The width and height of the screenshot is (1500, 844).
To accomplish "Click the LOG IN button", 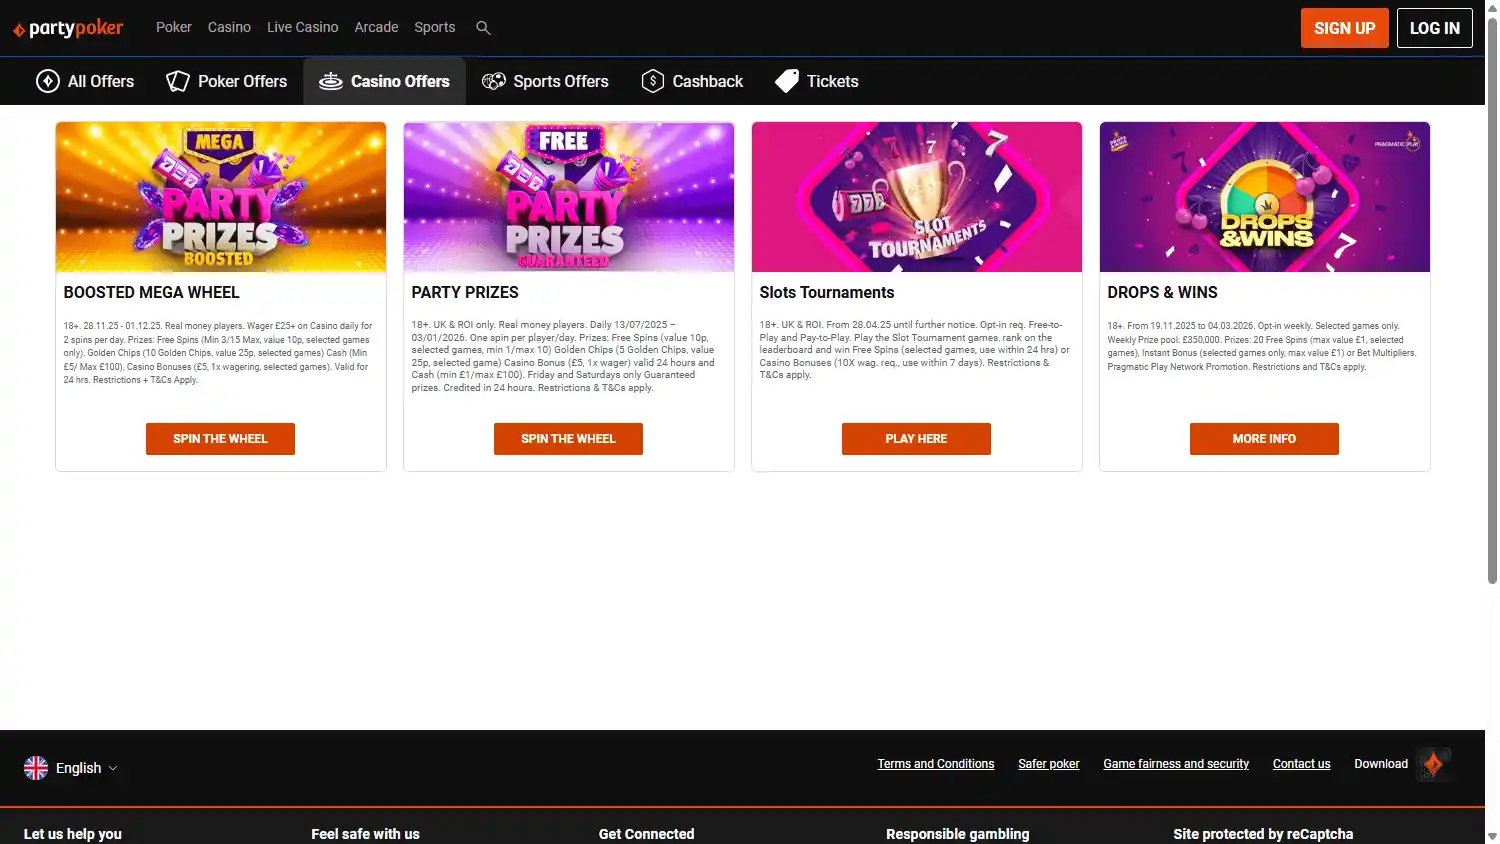I will tap(1435, 28).
